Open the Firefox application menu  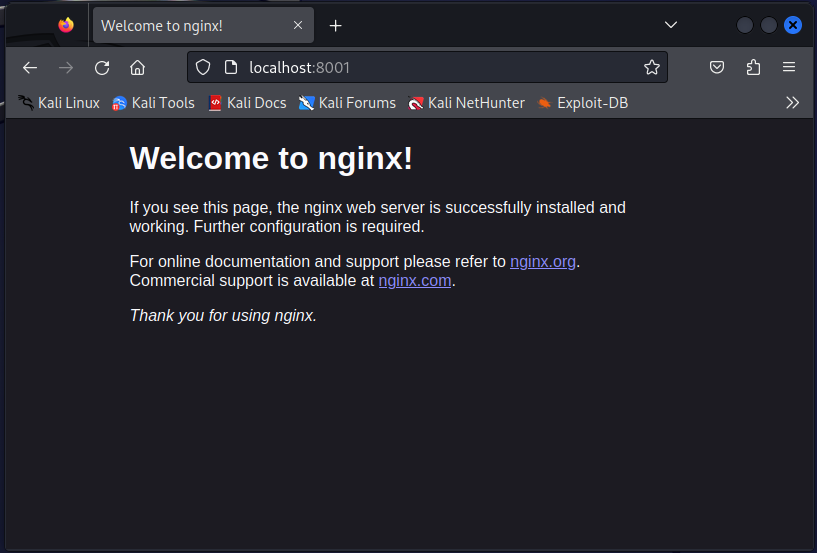[x=789, y=67]
